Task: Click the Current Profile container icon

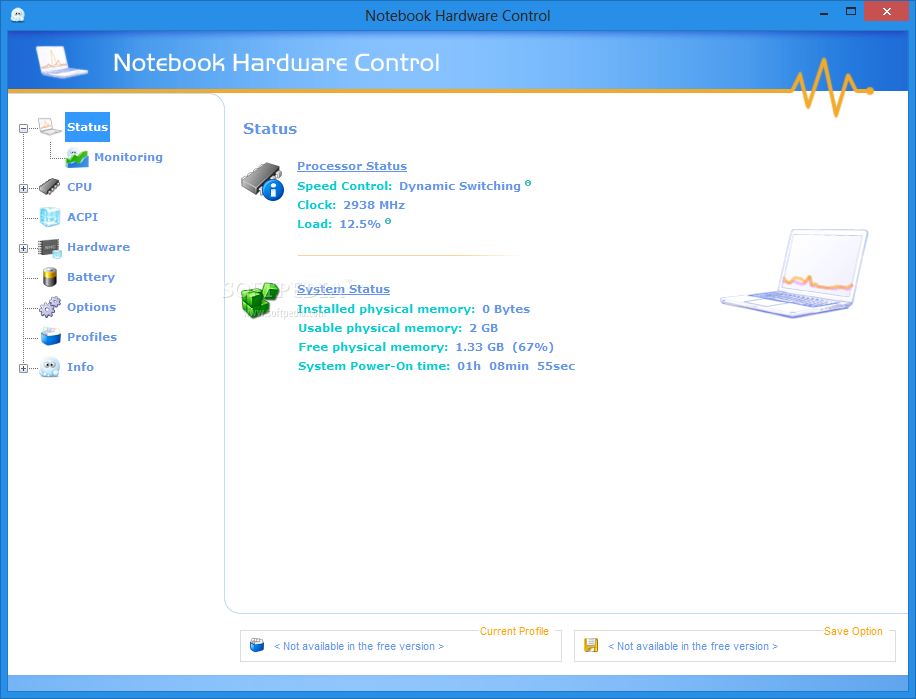Action: pos(257,645)
